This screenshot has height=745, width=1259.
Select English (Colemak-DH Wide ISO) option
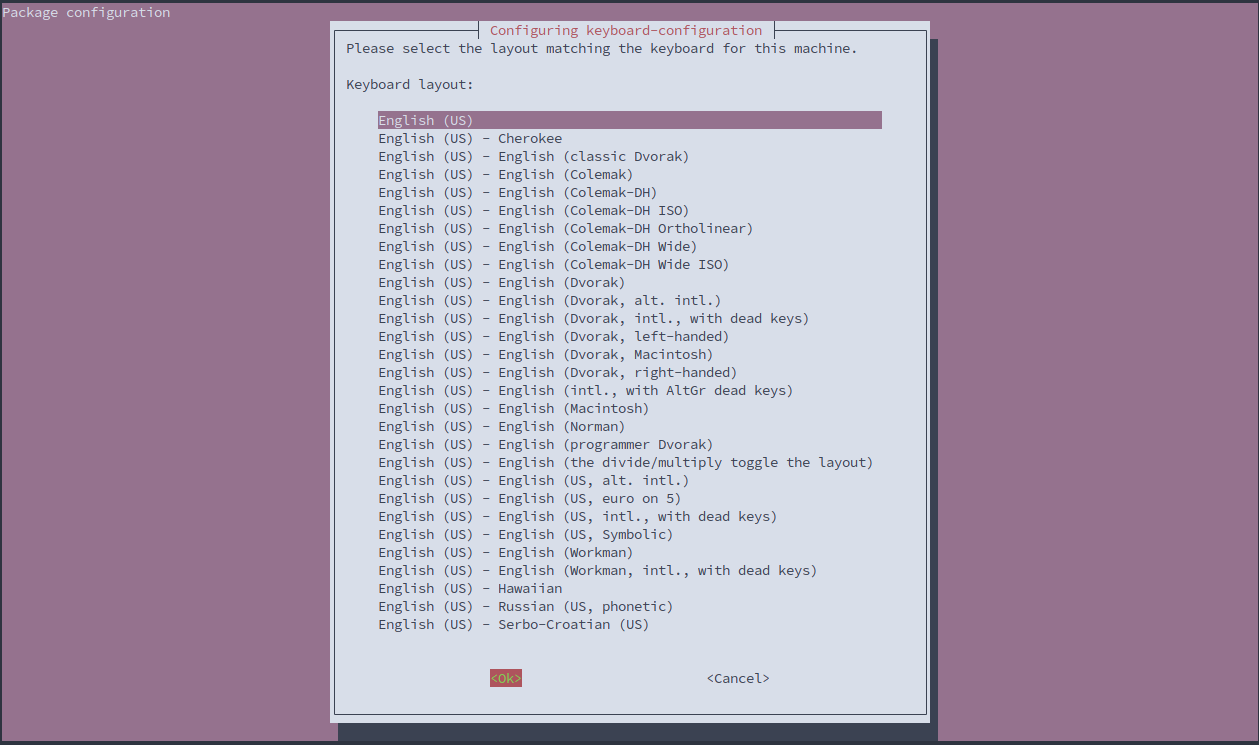tap(553, 264)
